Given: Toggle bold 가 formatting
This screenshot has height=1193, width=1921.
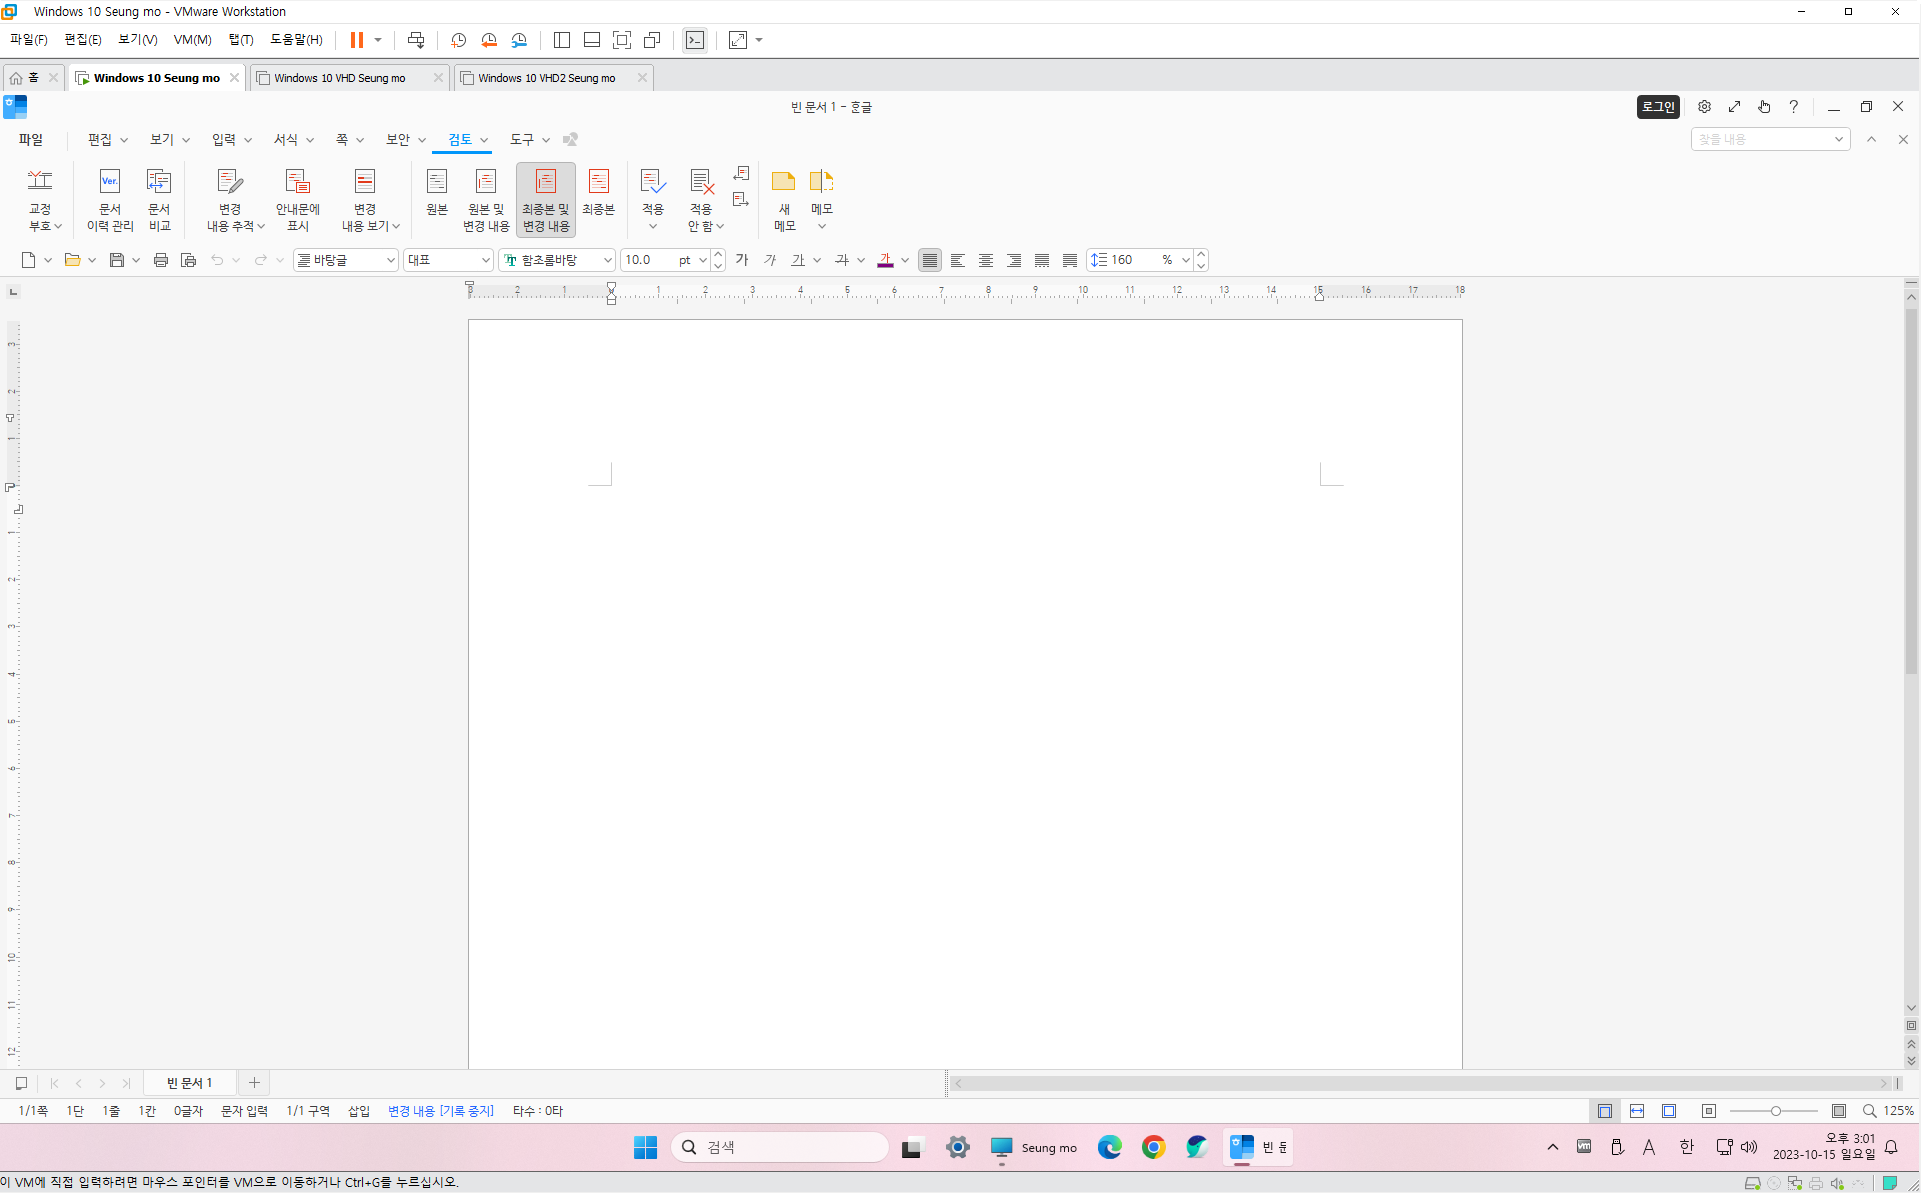Looking at the screenshot, I should click(x=742, y=260).
